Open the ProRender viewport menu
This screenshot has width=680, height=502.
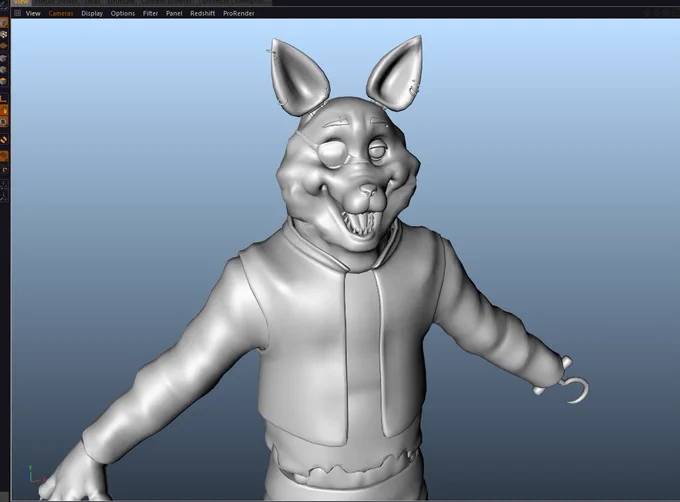pyautogui.click(x=239, y=13)
